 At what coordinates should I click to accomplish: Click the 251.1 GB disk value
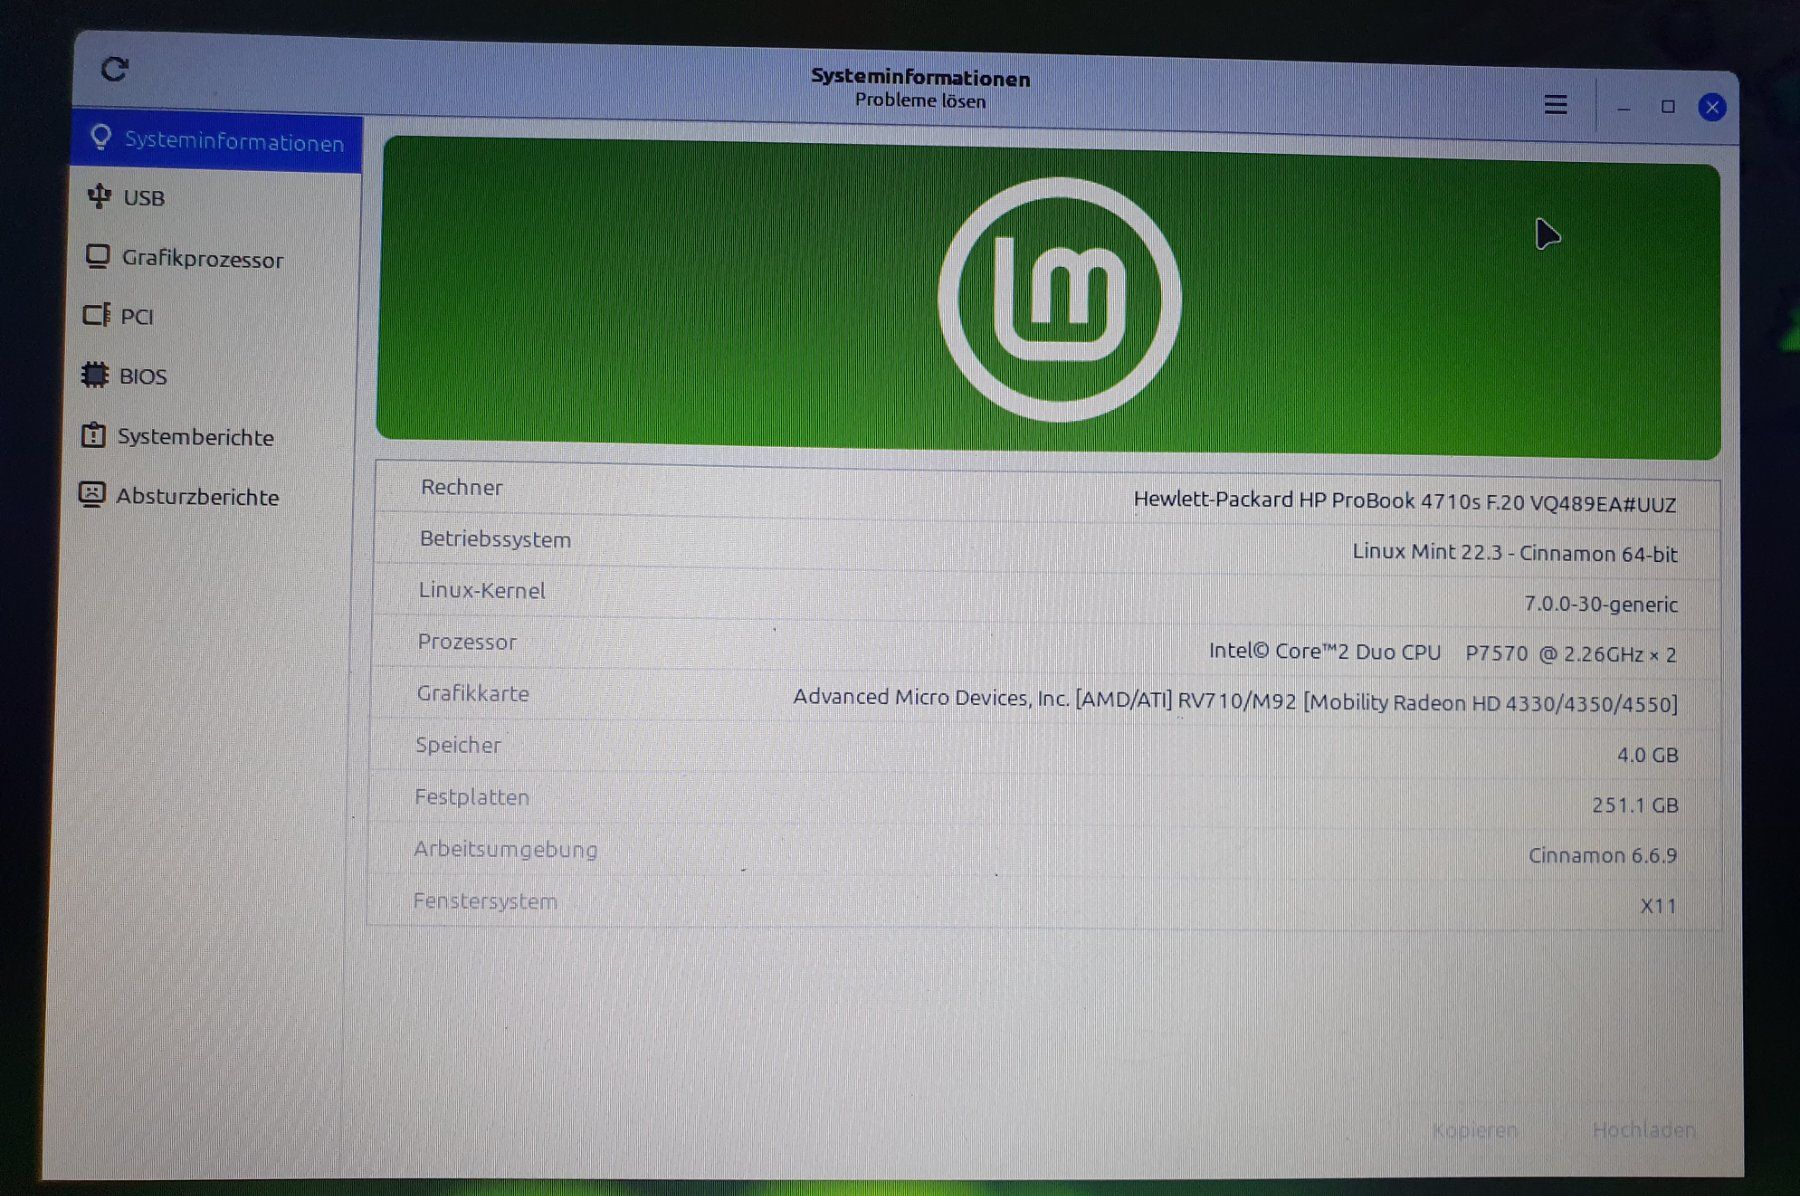click(x=1635, y=805)
